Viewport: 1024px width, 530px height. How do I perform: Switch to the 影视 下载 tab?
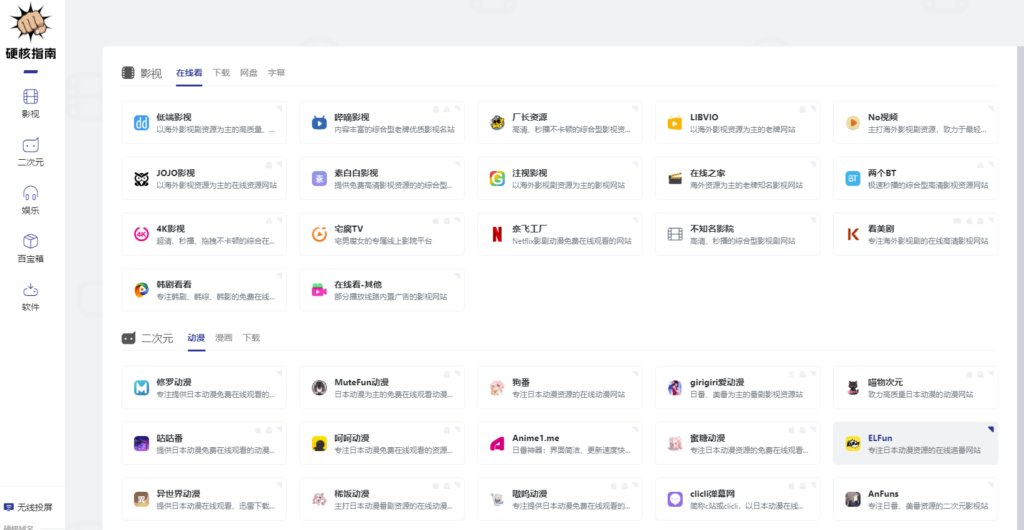tap(221, 73)
